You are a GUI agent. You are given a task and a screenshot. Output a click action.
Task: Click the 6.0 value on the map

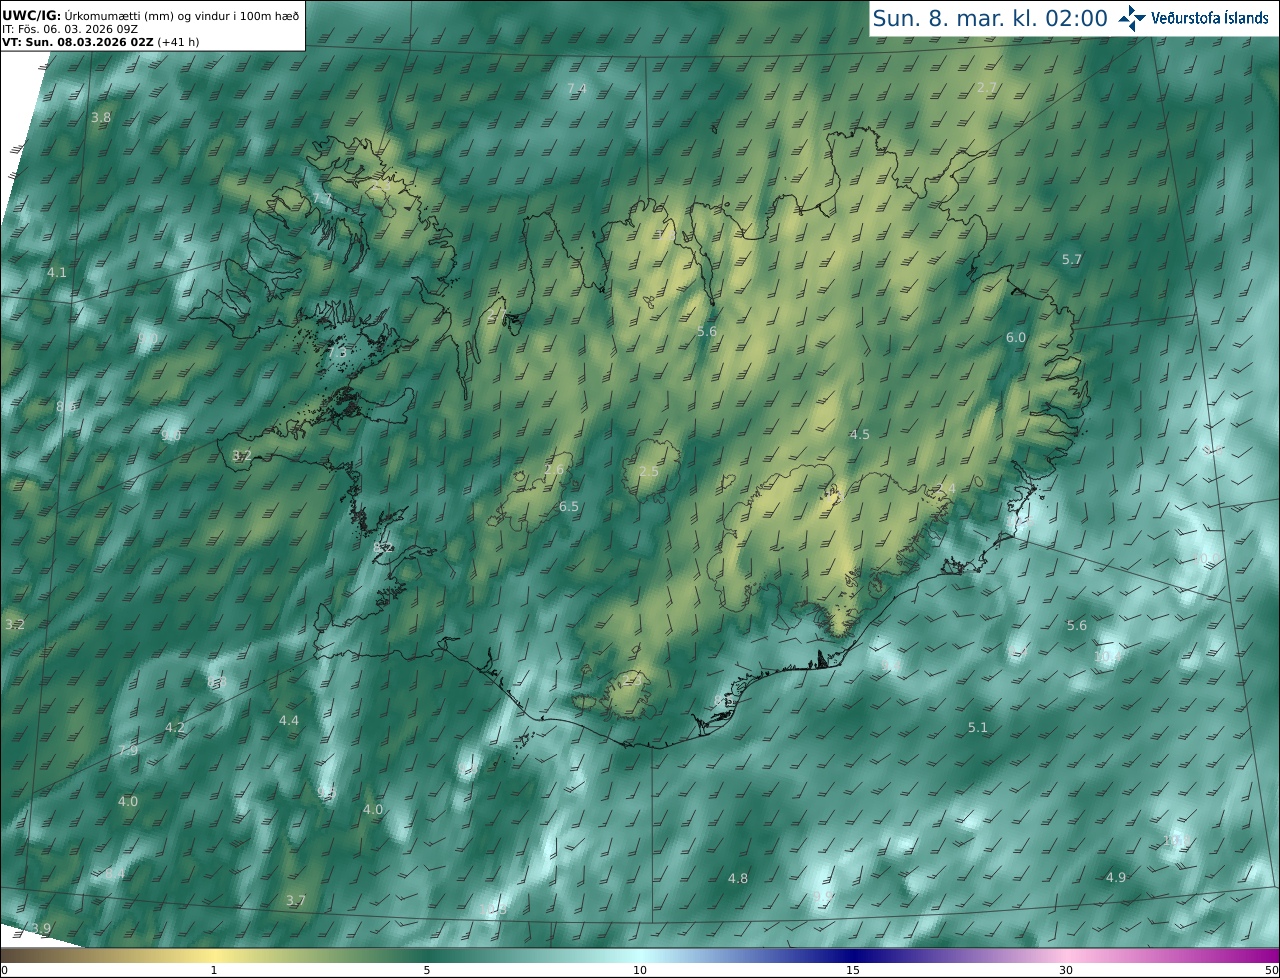point(1016,338)
